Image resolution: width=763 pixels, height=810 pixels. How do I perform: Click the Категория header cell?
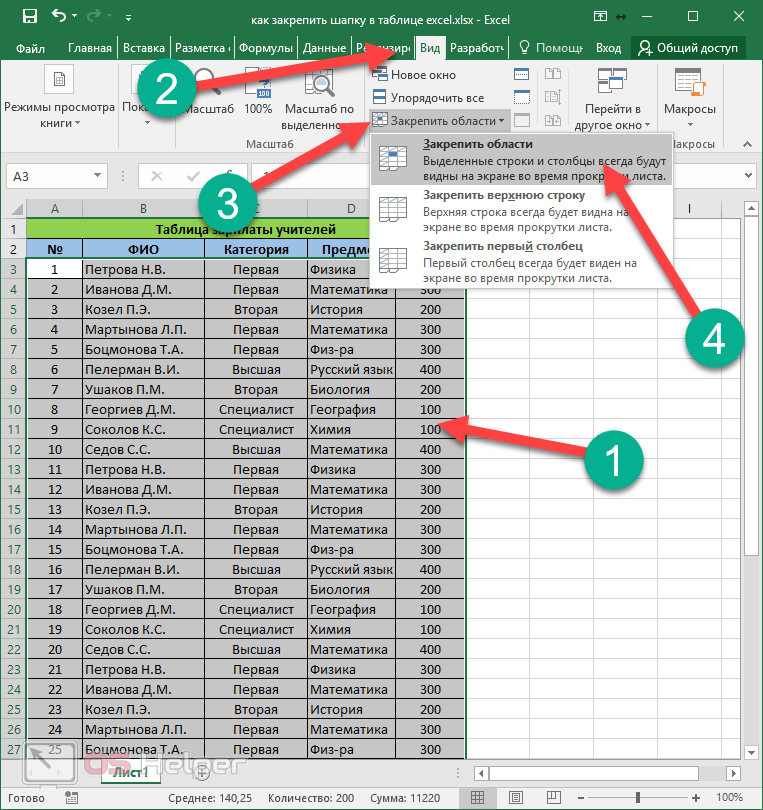(256, 250)
